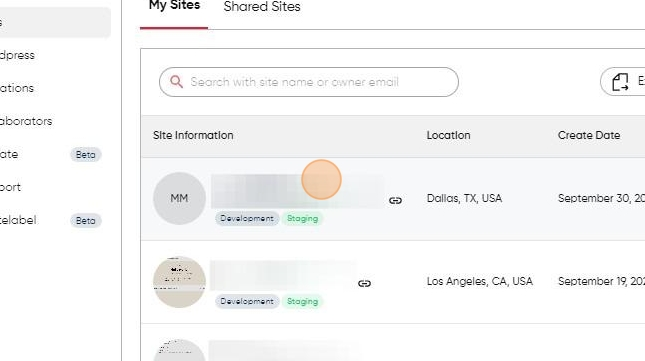The width and height of the screenshot is (645, 361).
Task: Sort by the Location column header
Action: [x=448, y=135]
